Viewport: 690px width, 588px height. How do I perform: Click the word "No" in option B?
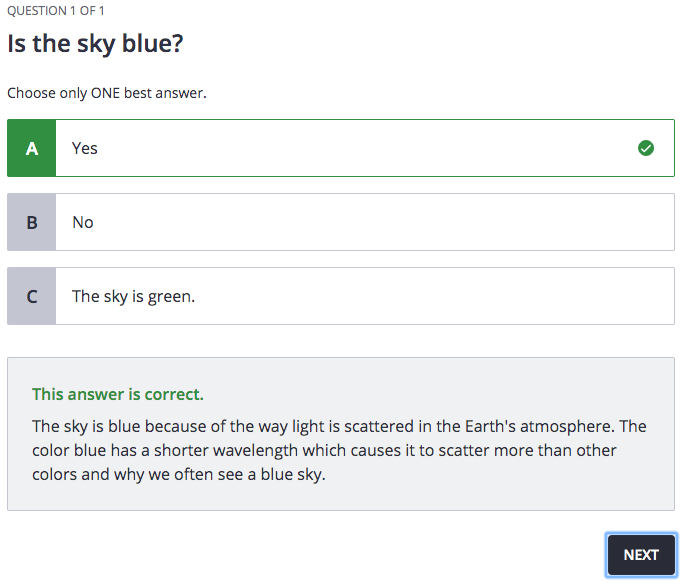pos(83,222)
